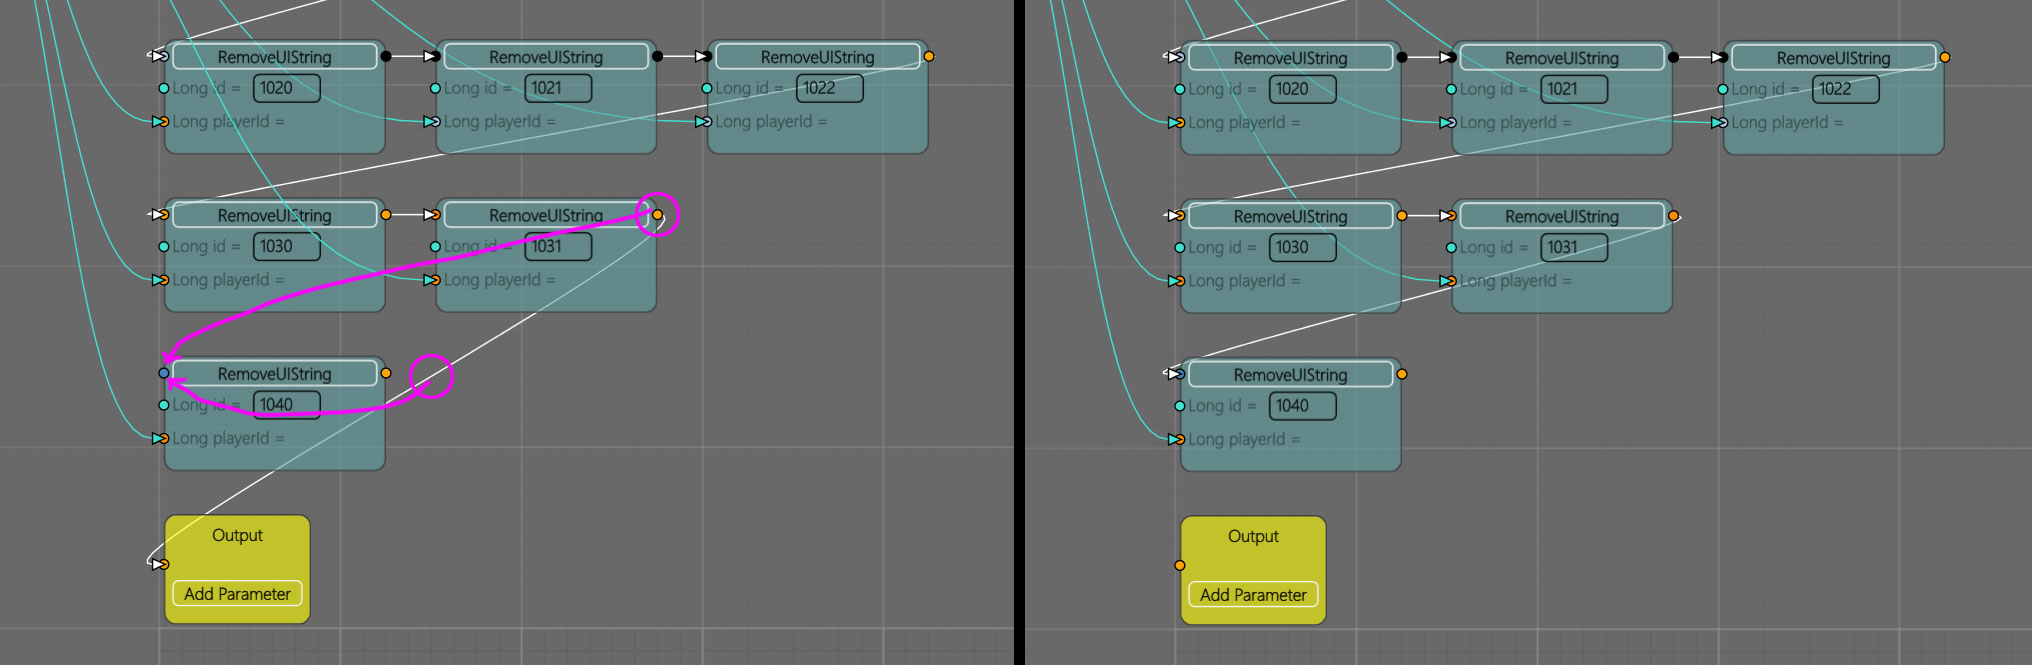Select the 1031 id field in right graph
Image resolution: width=2032 pixels, height=665 pixels.
coord(1573,247)
